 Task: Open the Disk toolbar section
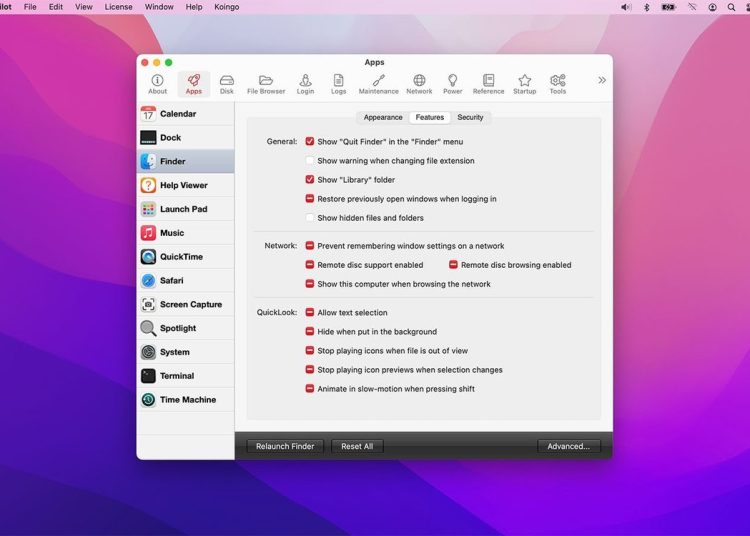(227, 84)
